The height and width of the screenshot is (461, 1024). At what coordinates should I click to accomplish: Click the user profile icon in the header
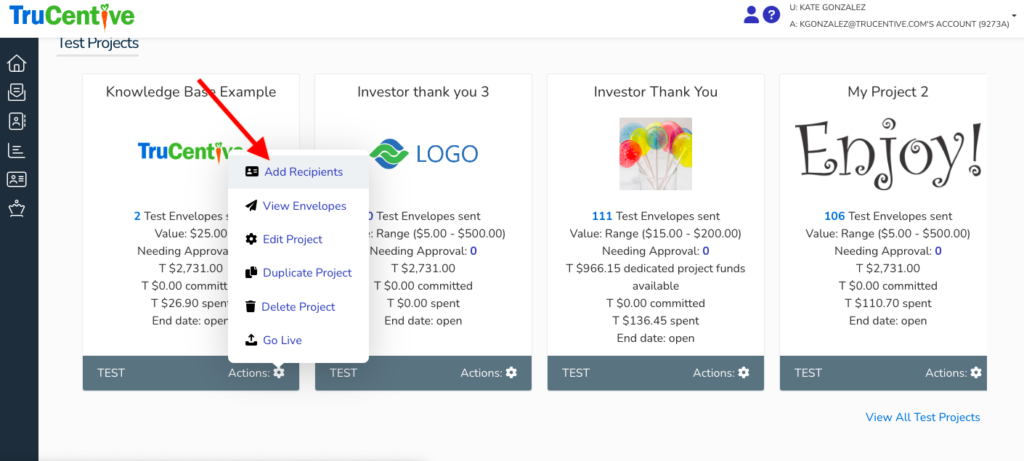pos(752,15)
